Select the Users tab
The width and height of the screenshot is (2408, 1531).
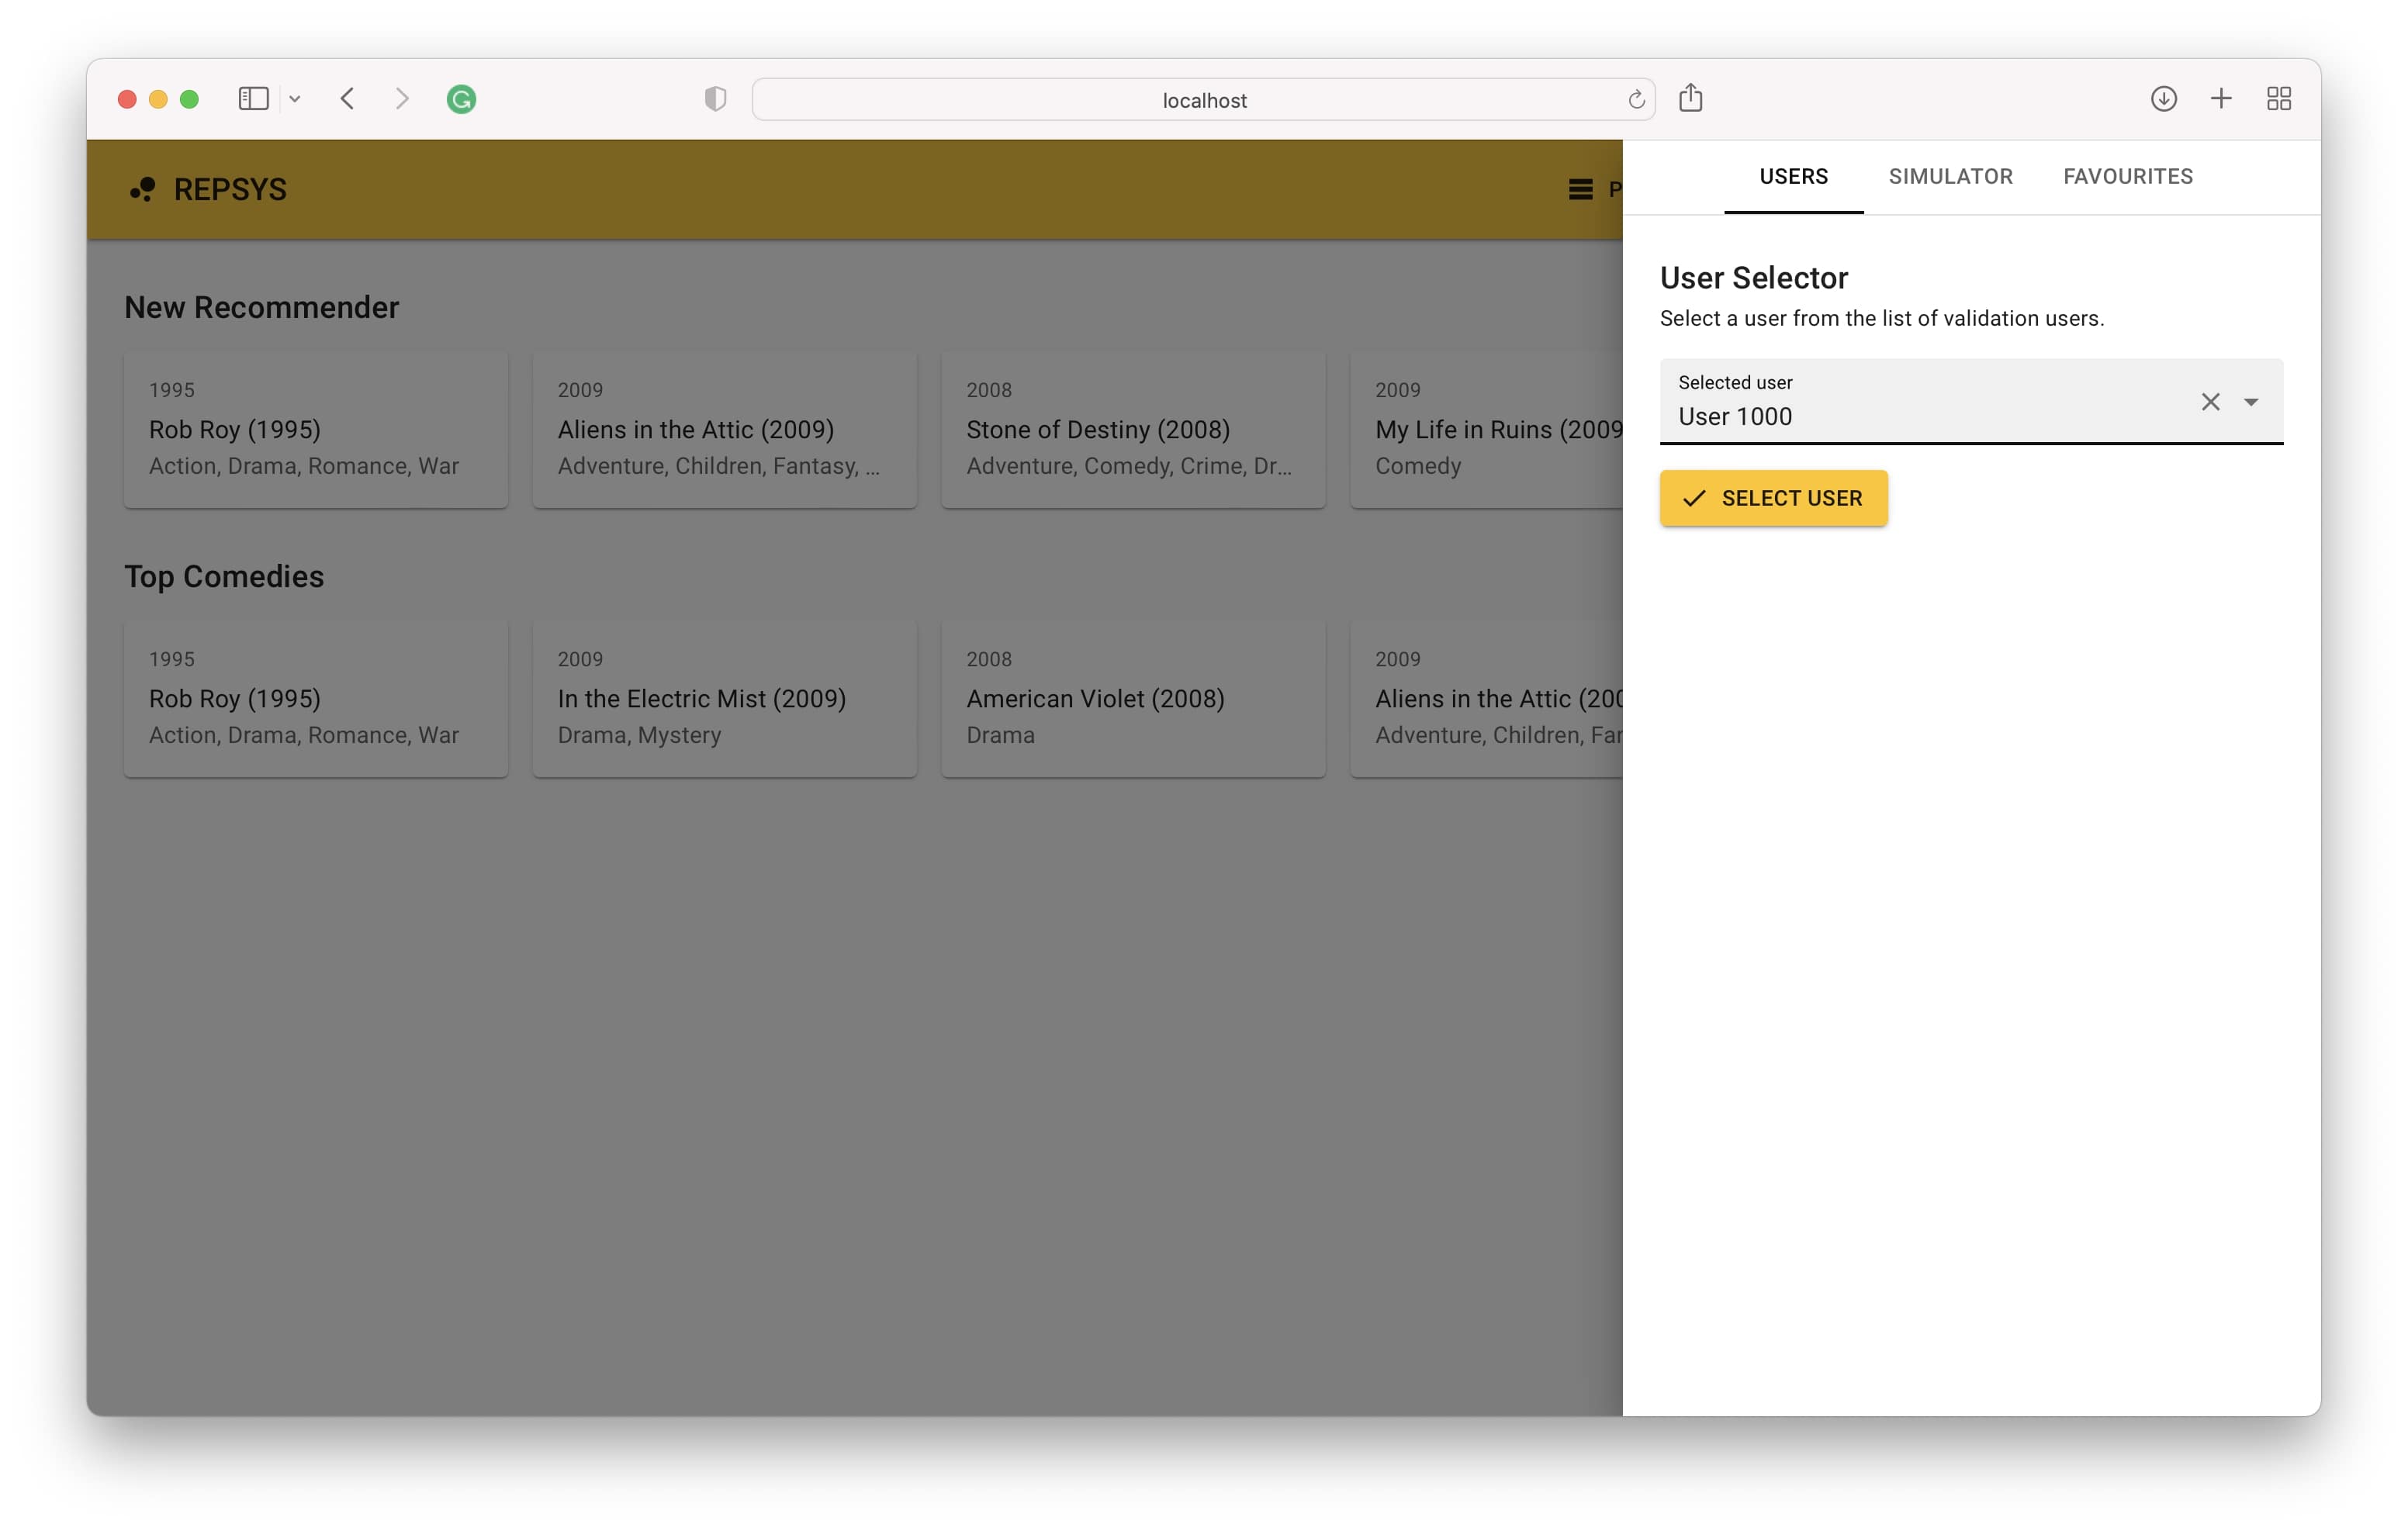coord(1793,176)
